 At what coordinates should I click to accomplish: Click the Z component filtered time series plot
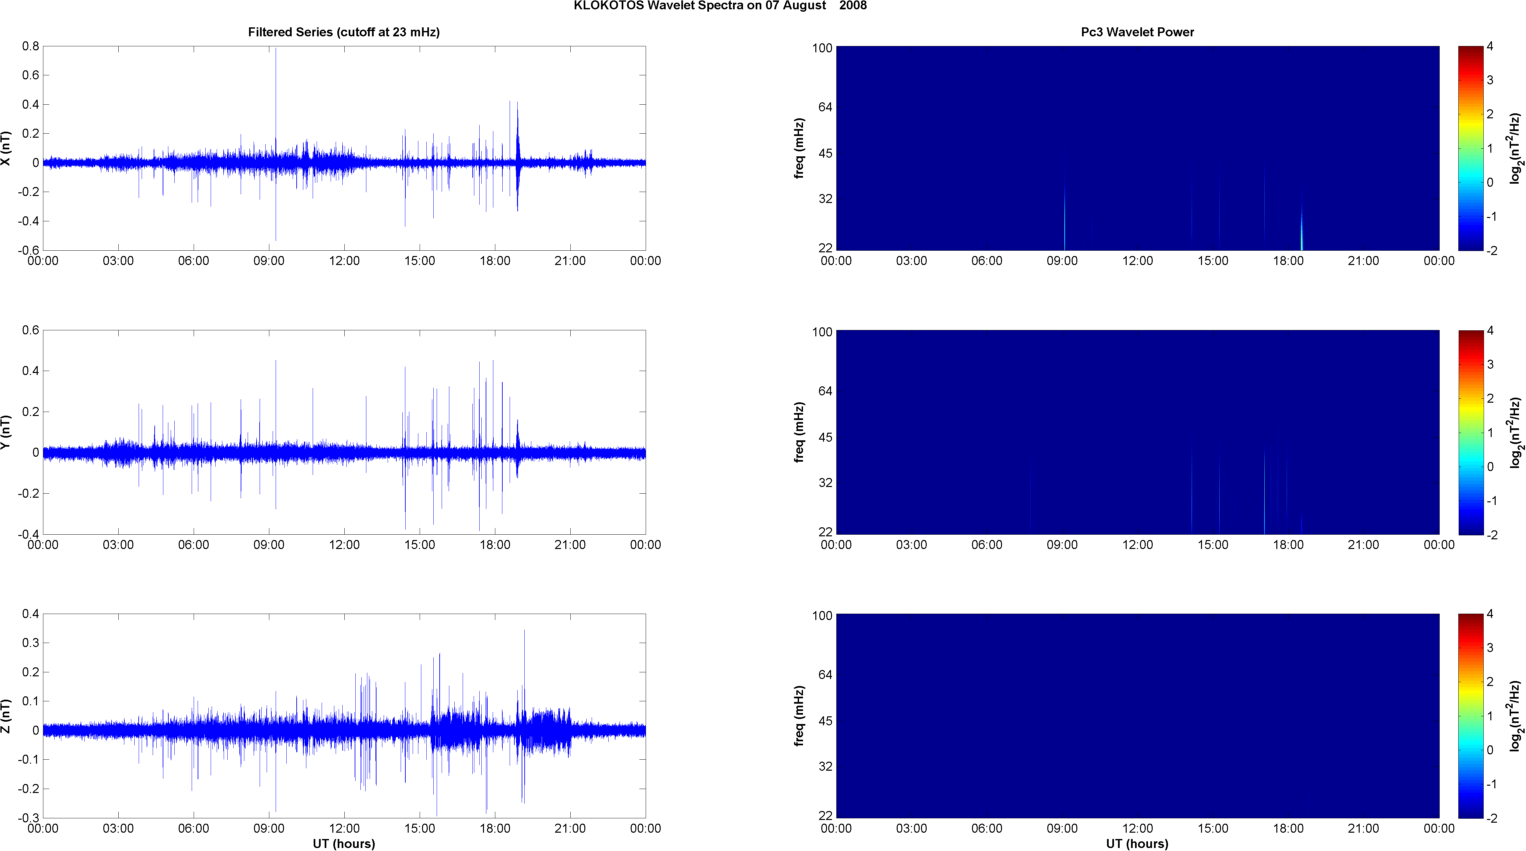(344, 716)
